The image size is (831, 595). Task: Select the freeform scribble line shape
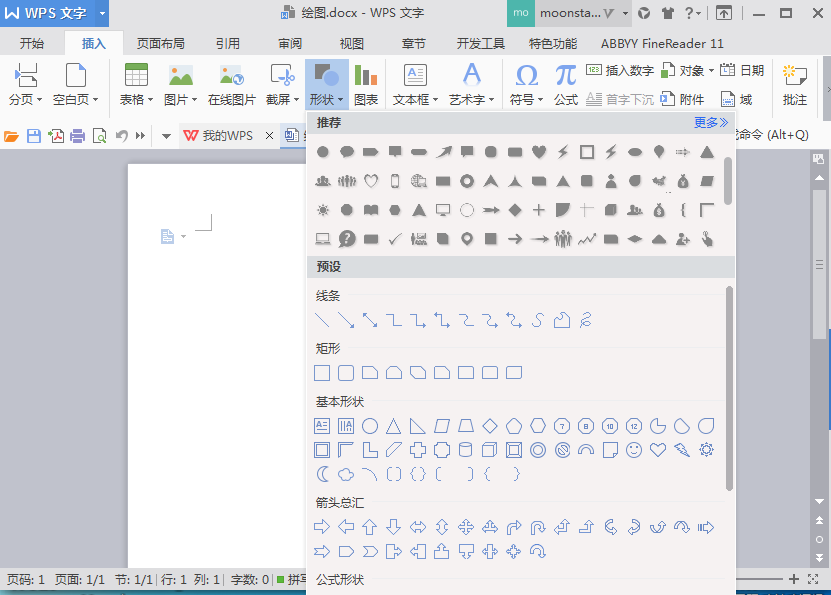click(586, 320)
